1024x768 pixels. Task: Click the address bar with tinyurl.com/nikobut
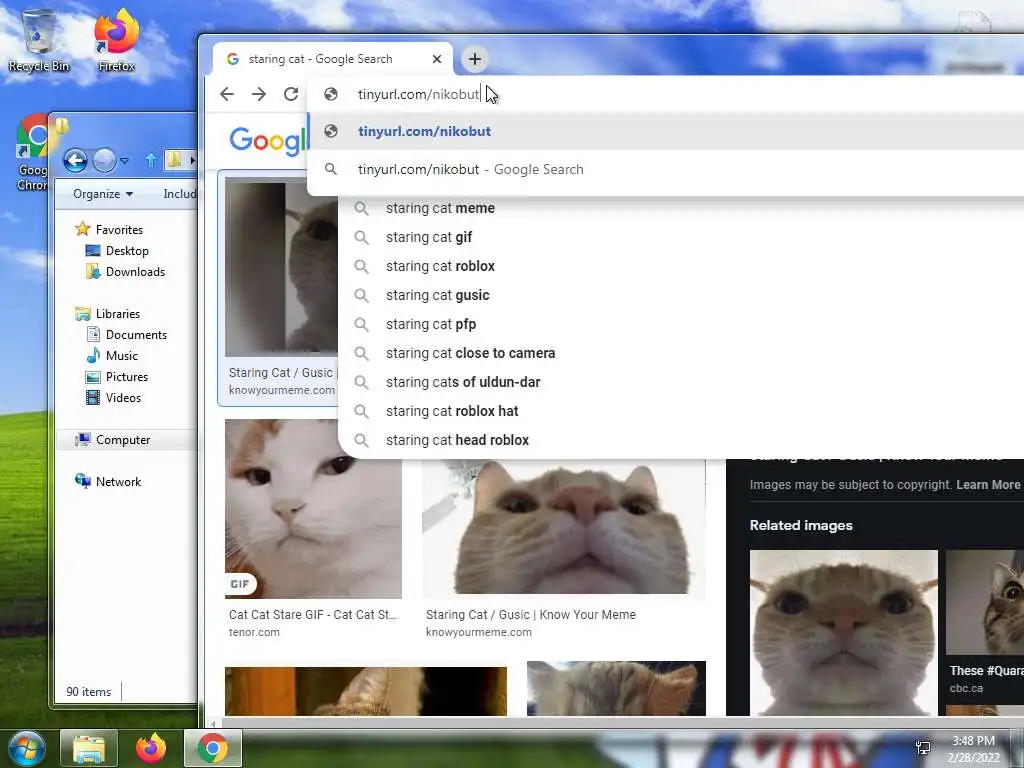(x=666, y=94)
